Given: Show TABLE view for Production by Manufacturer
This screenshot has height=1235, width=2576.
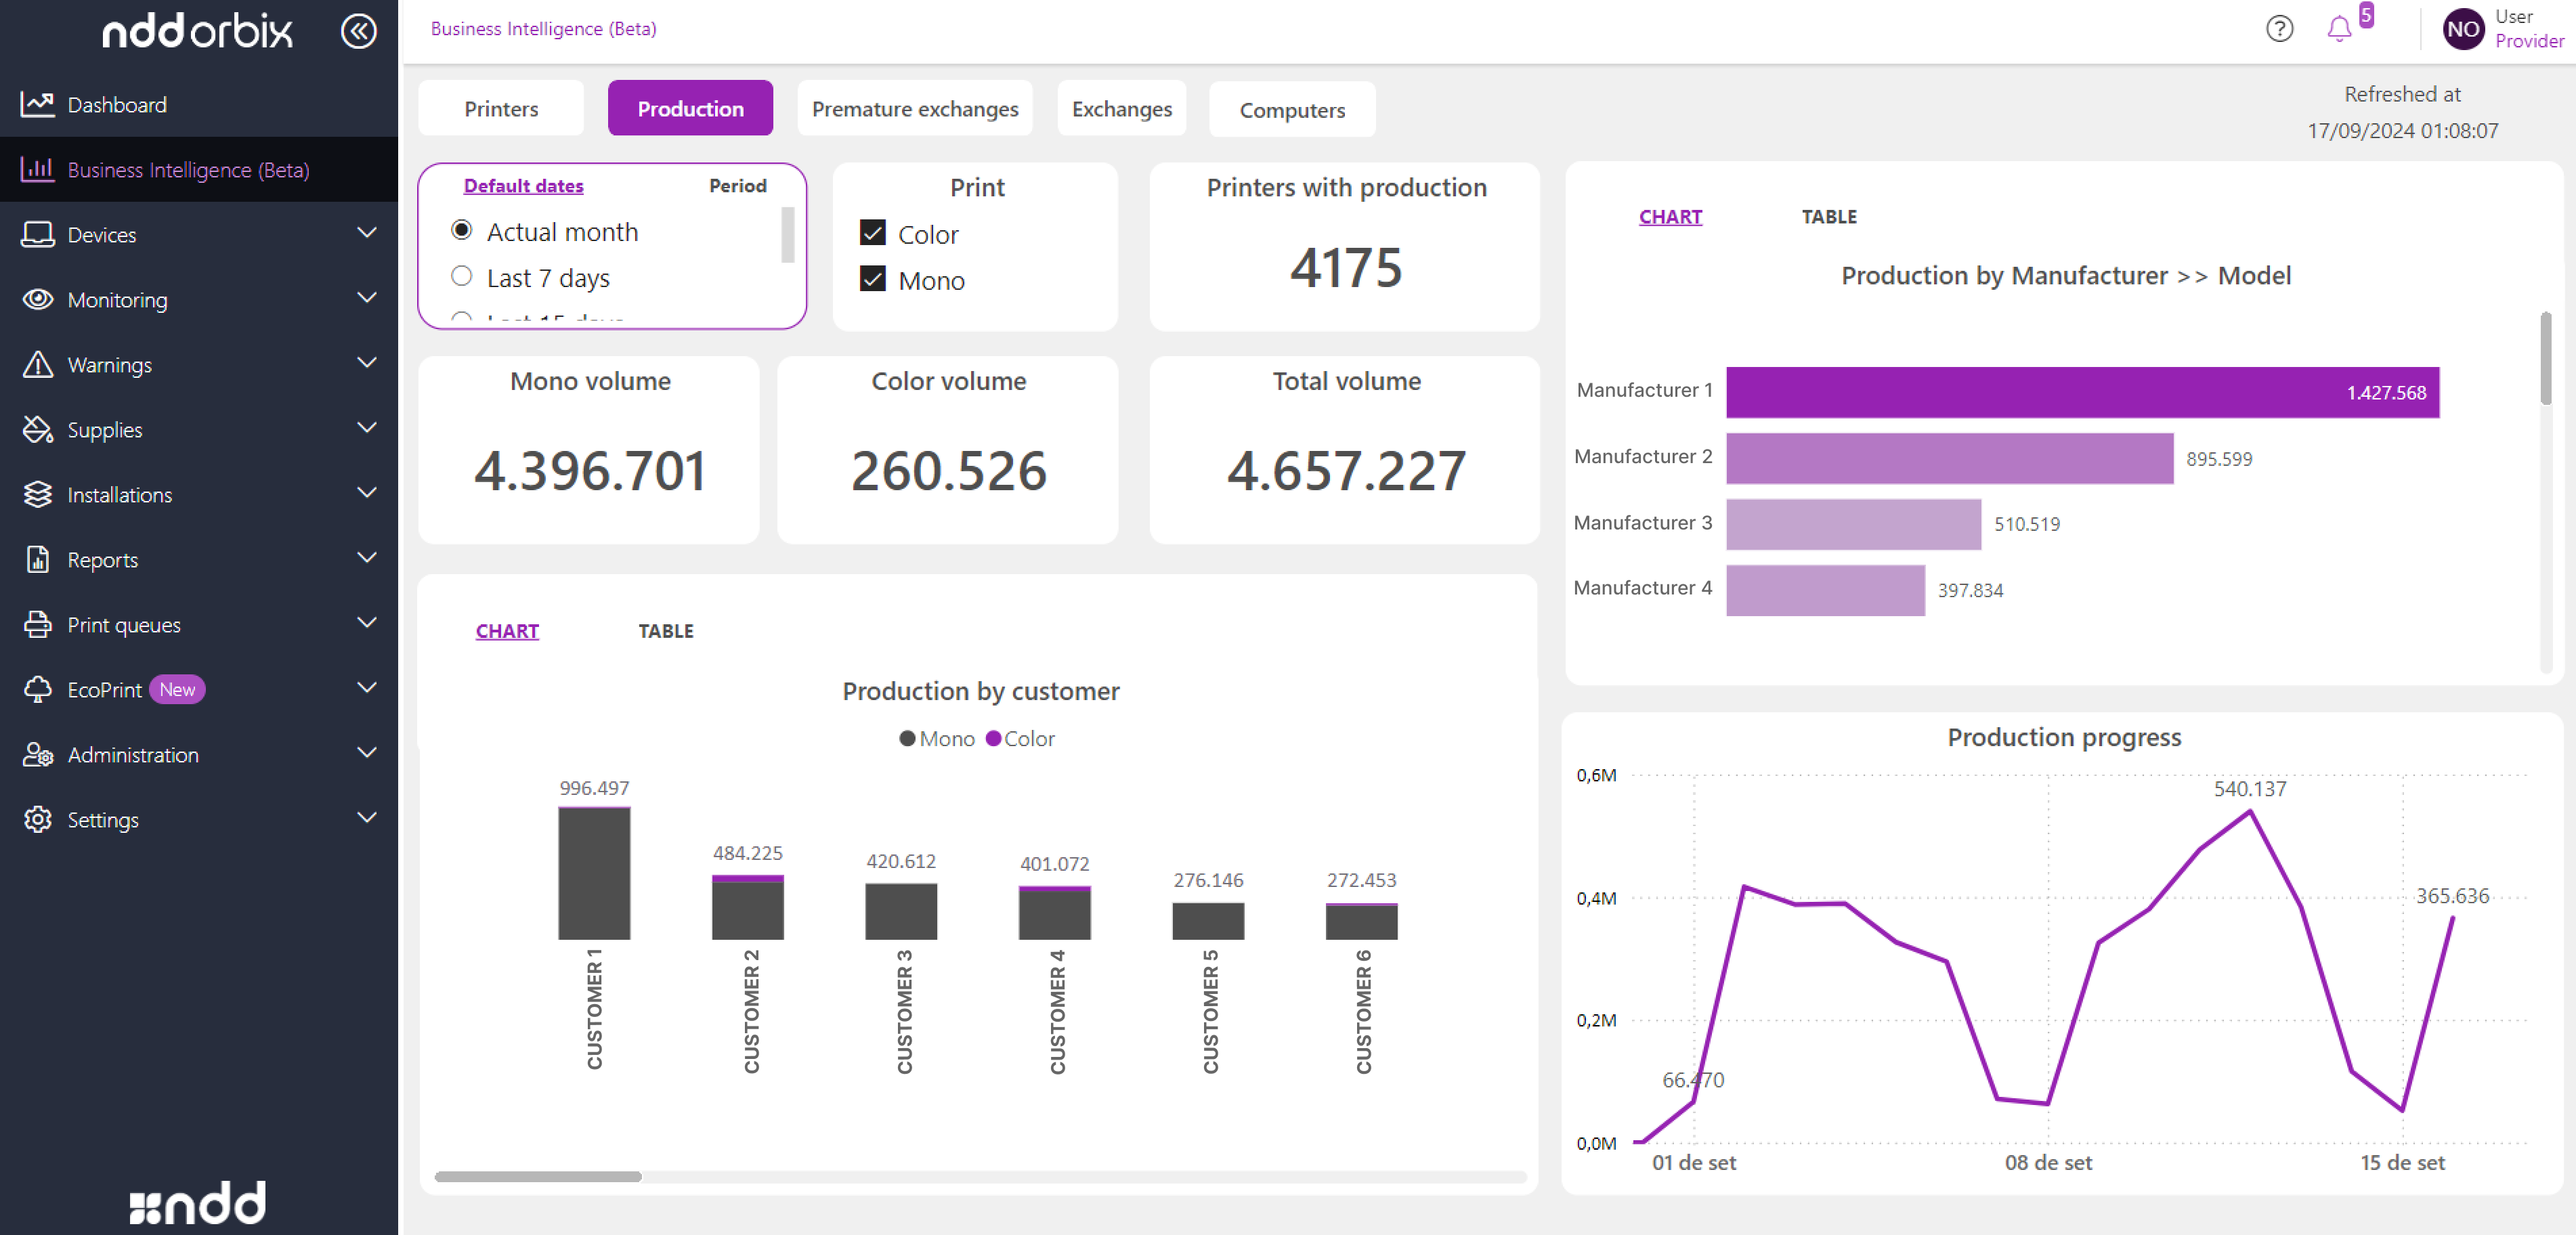Looking at the screenshot, I should pos(1829,216).
